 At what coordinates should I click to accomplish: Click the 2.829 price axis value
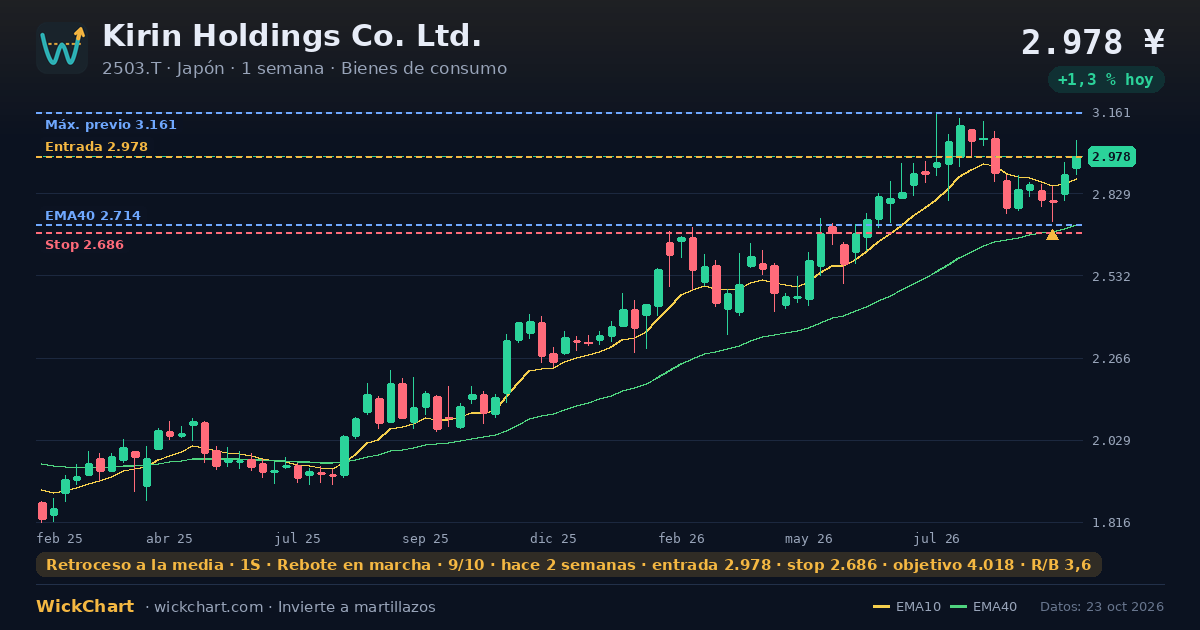coord(1112,194)
